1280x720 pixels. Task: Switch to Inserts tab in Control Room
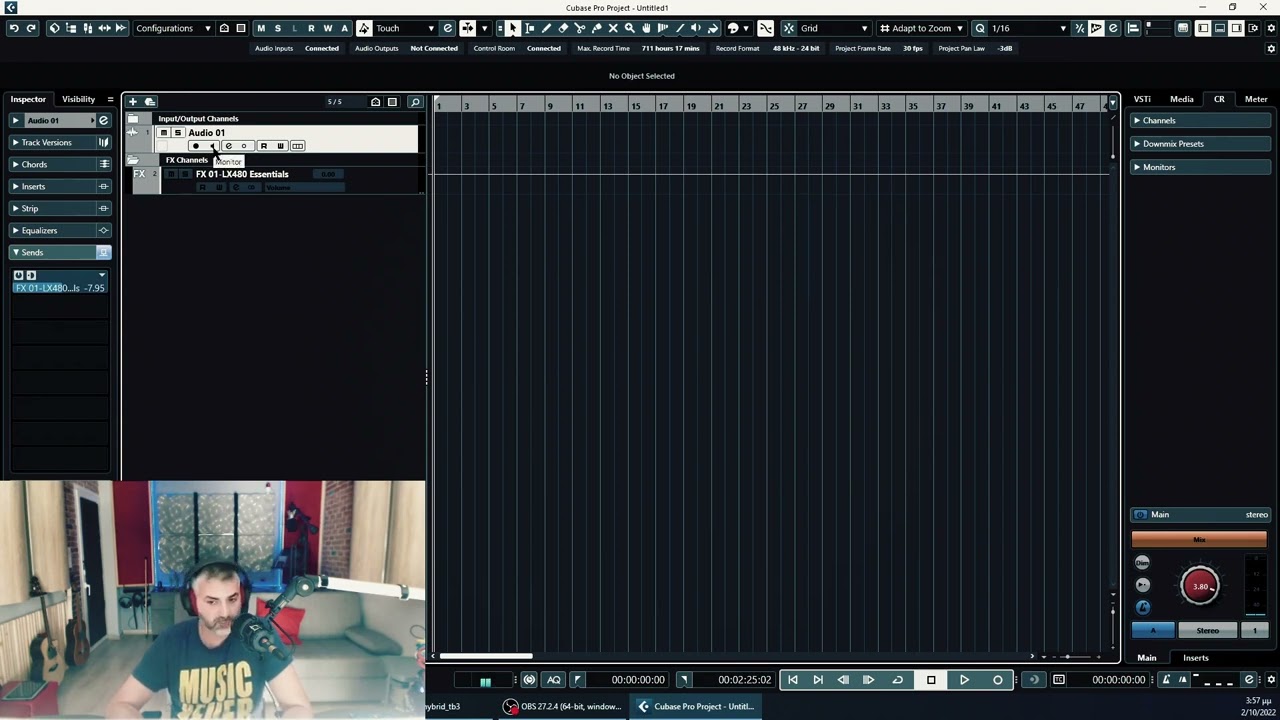coord(1196,658)
